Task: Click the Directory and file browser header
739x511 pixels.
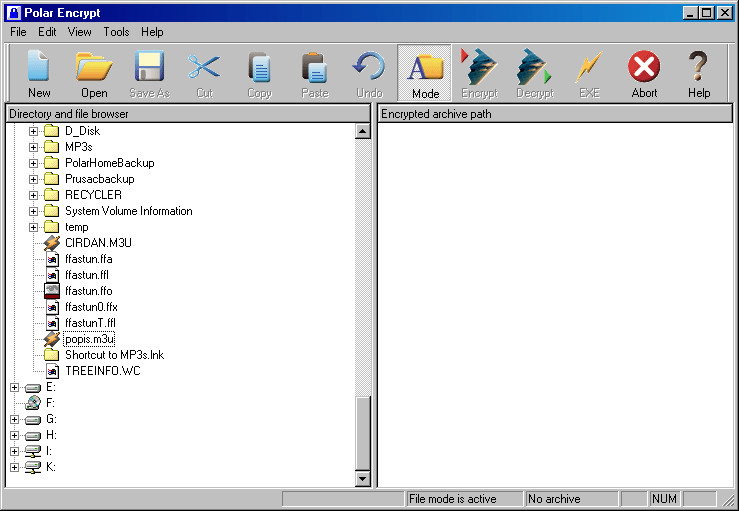Action: click(x=188, y=114)
